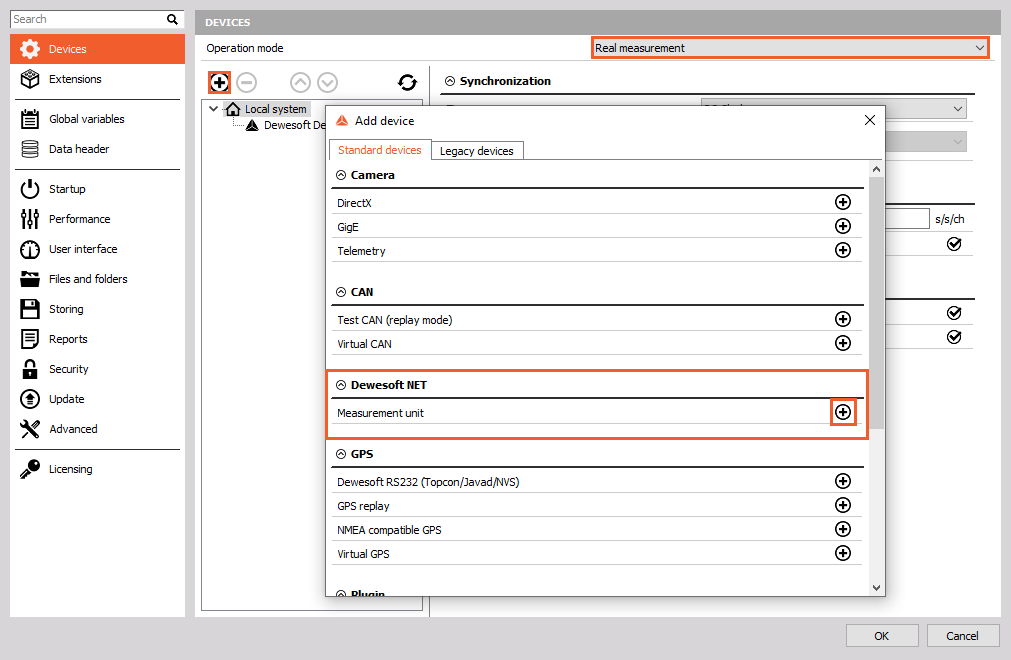Select the NMEA compatible GPS entry text

[389, 530]
